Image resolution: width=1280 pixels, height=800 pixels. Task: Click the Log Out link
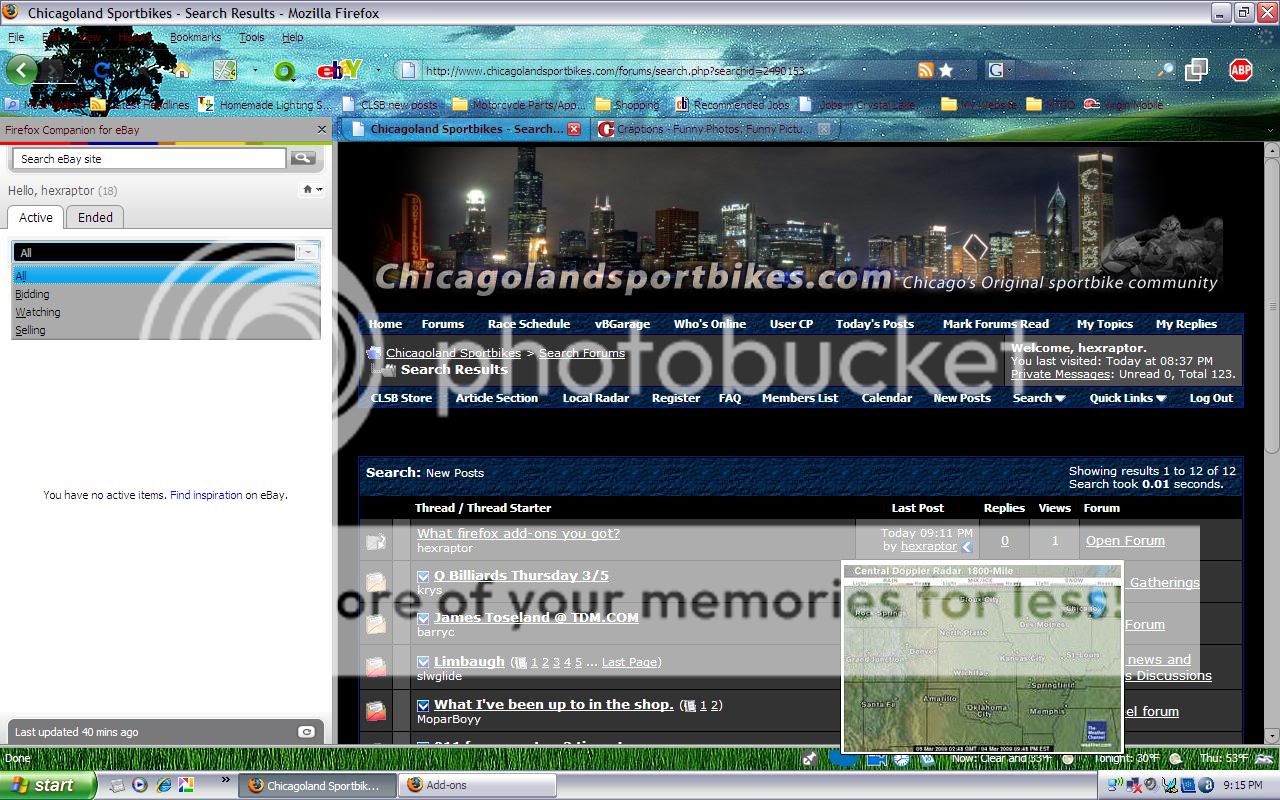(1211, 398)
